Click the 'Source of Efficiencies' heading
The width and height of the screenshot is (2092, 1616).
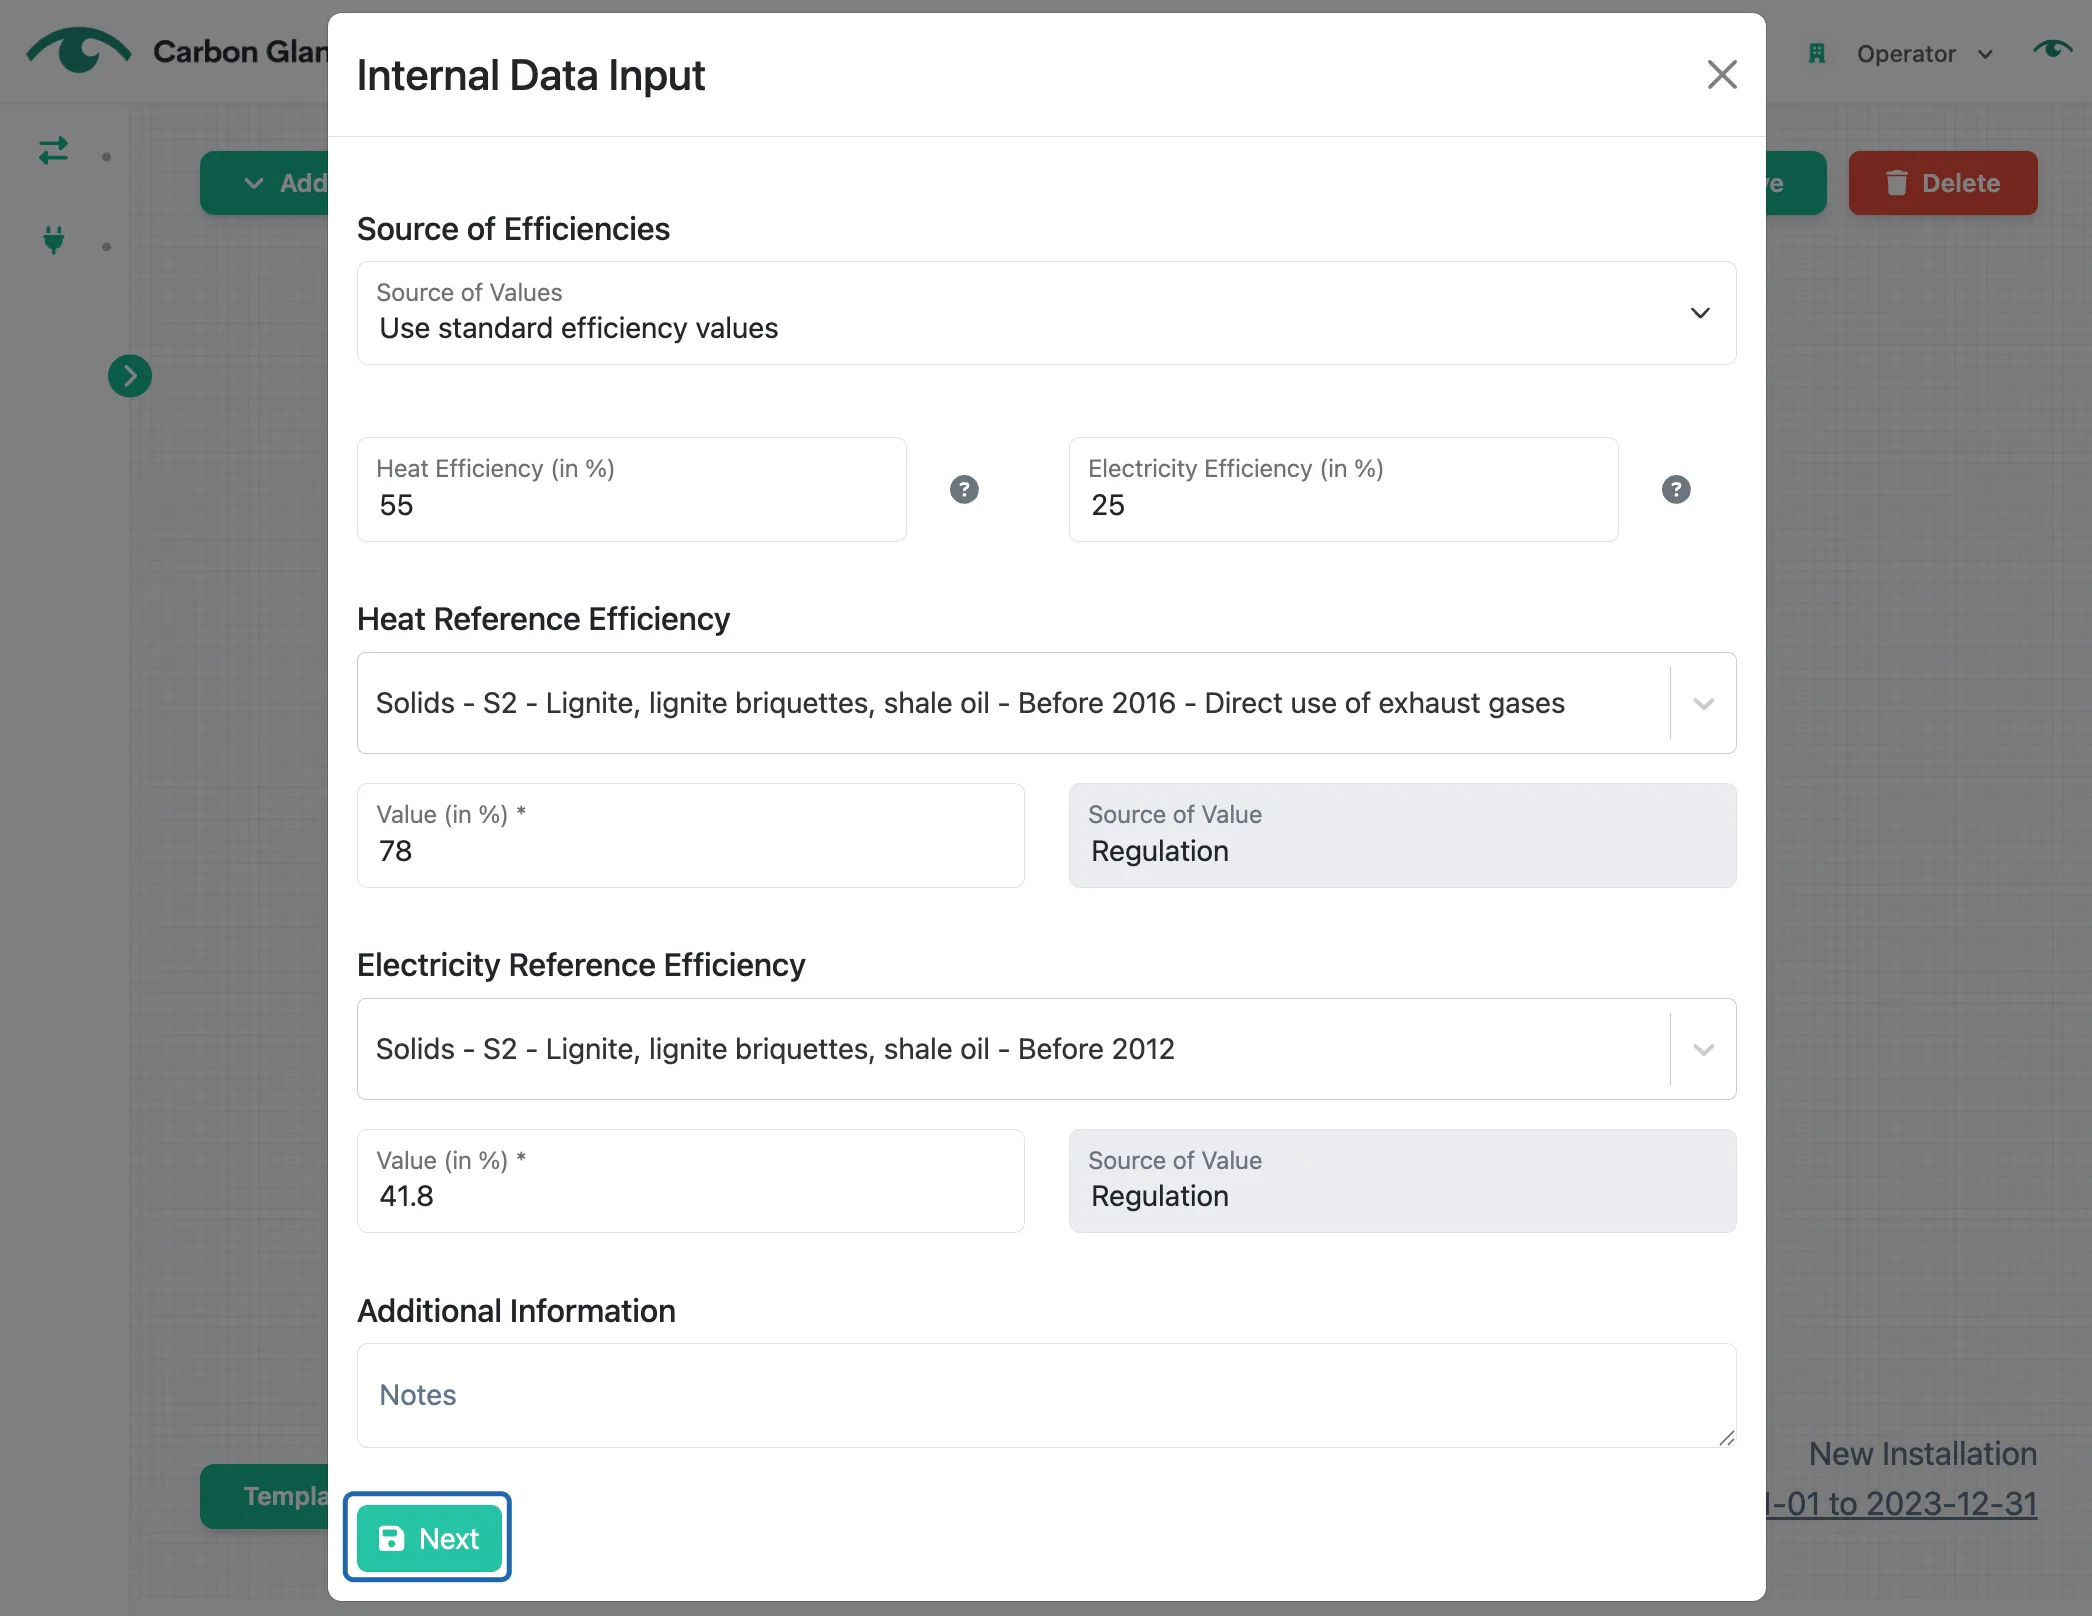[513, 229]
